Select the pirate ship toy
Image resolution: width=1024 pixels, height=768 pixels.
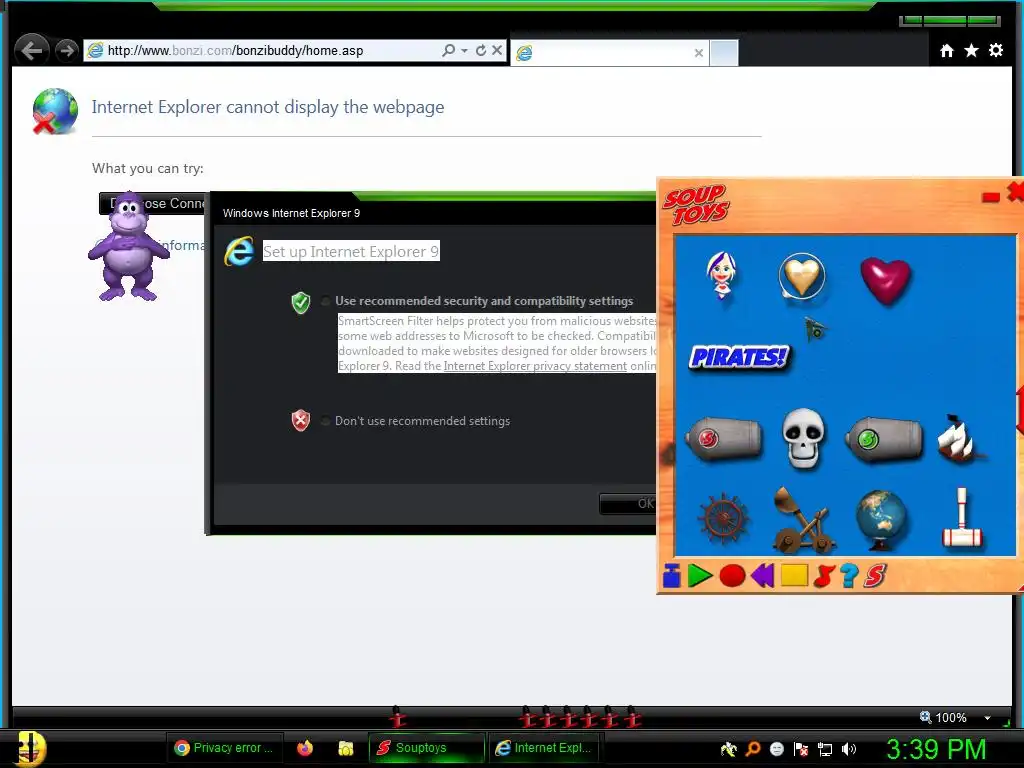pyautogui.click(x=959, y=438)
